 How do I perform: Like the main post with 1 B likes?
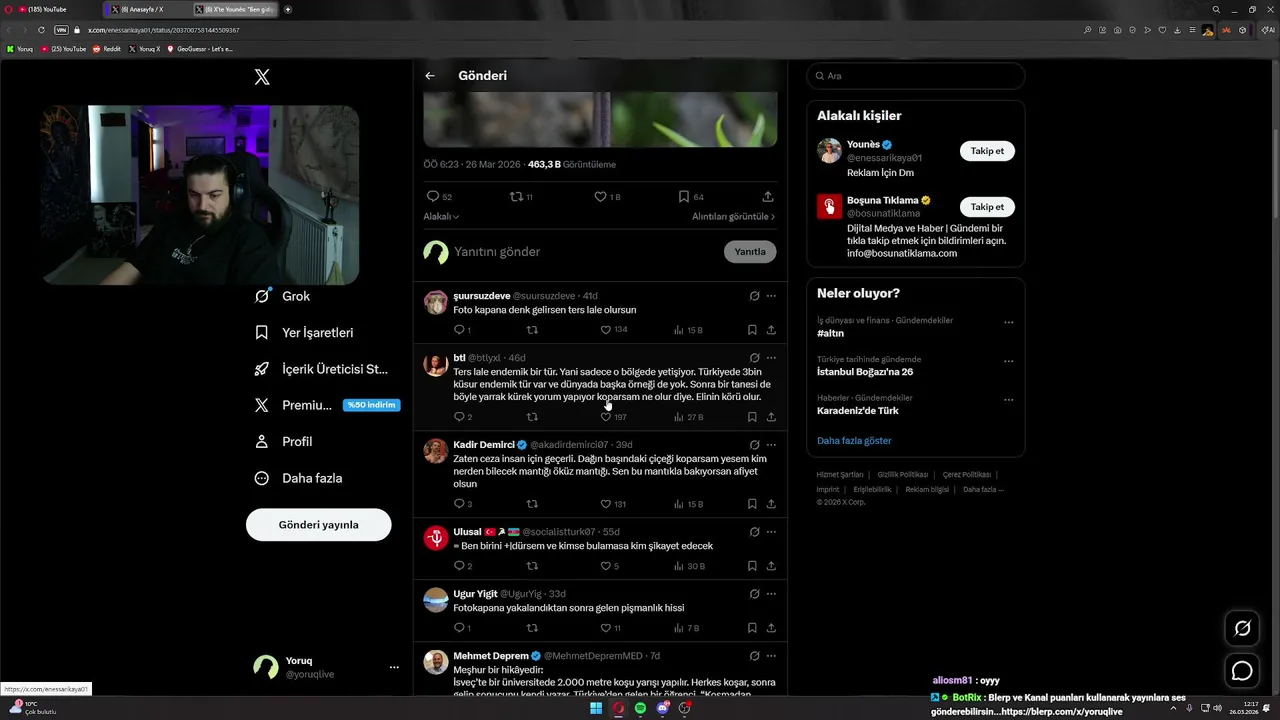[x=607, y=197]
